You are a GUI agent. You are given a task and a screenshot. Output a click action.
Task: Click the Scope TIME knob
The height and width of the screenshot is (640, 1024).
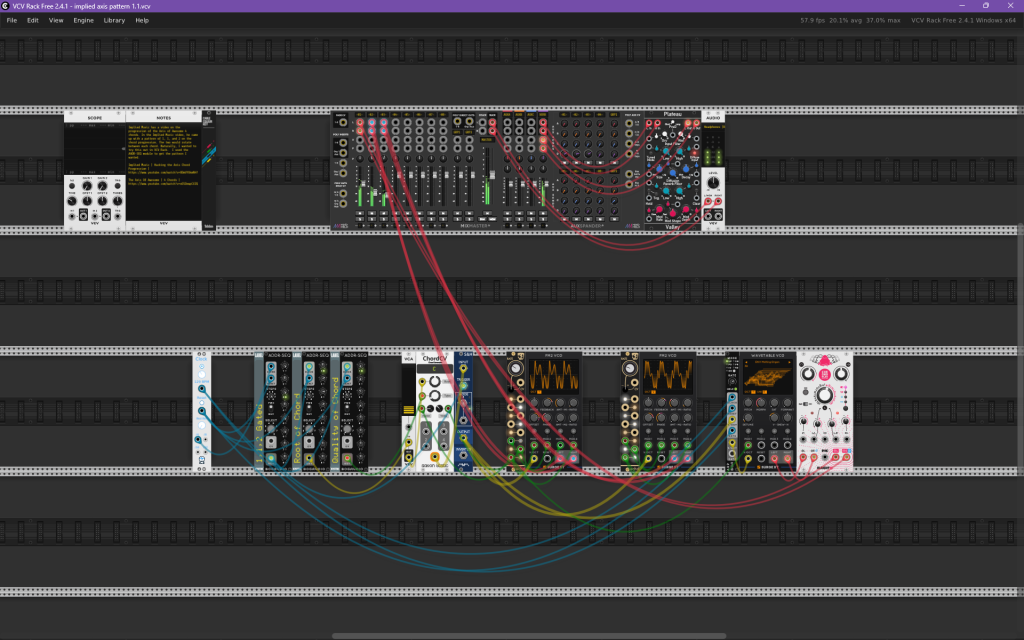pyautogui.click(x=72, y=201)
